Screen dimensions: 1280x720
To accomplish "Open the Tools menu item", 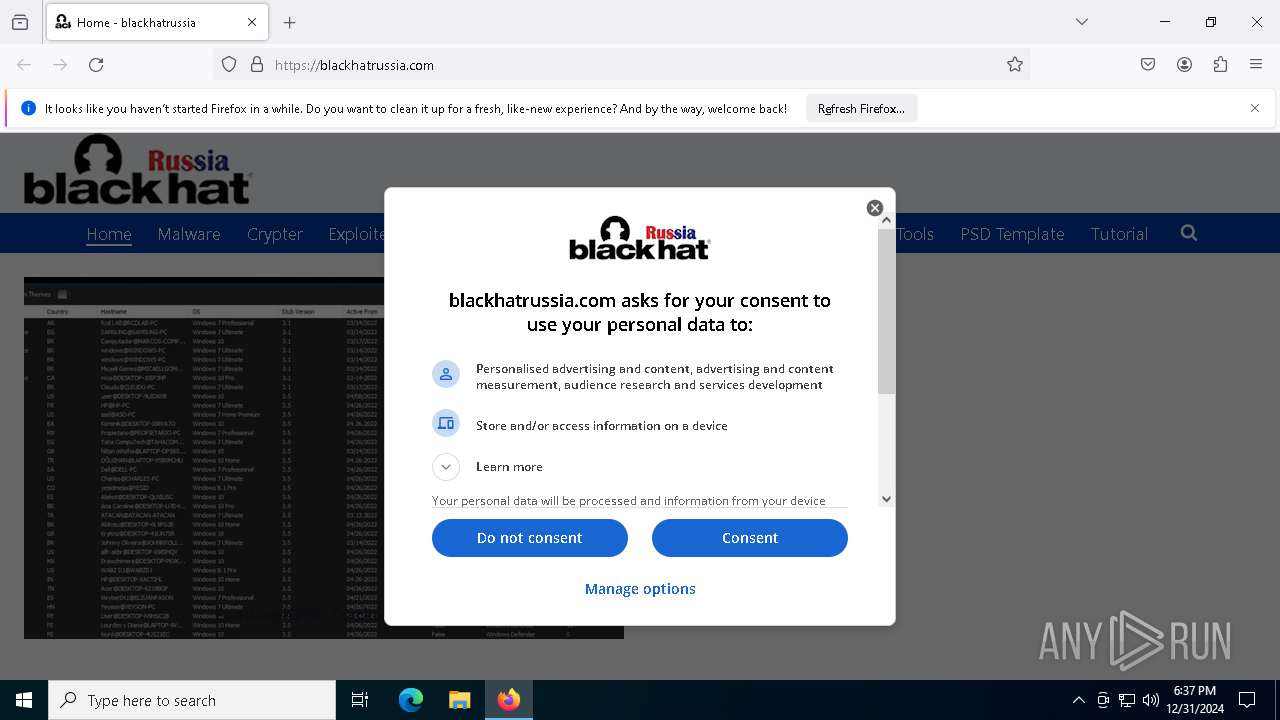I will click(x=915, y=234).
